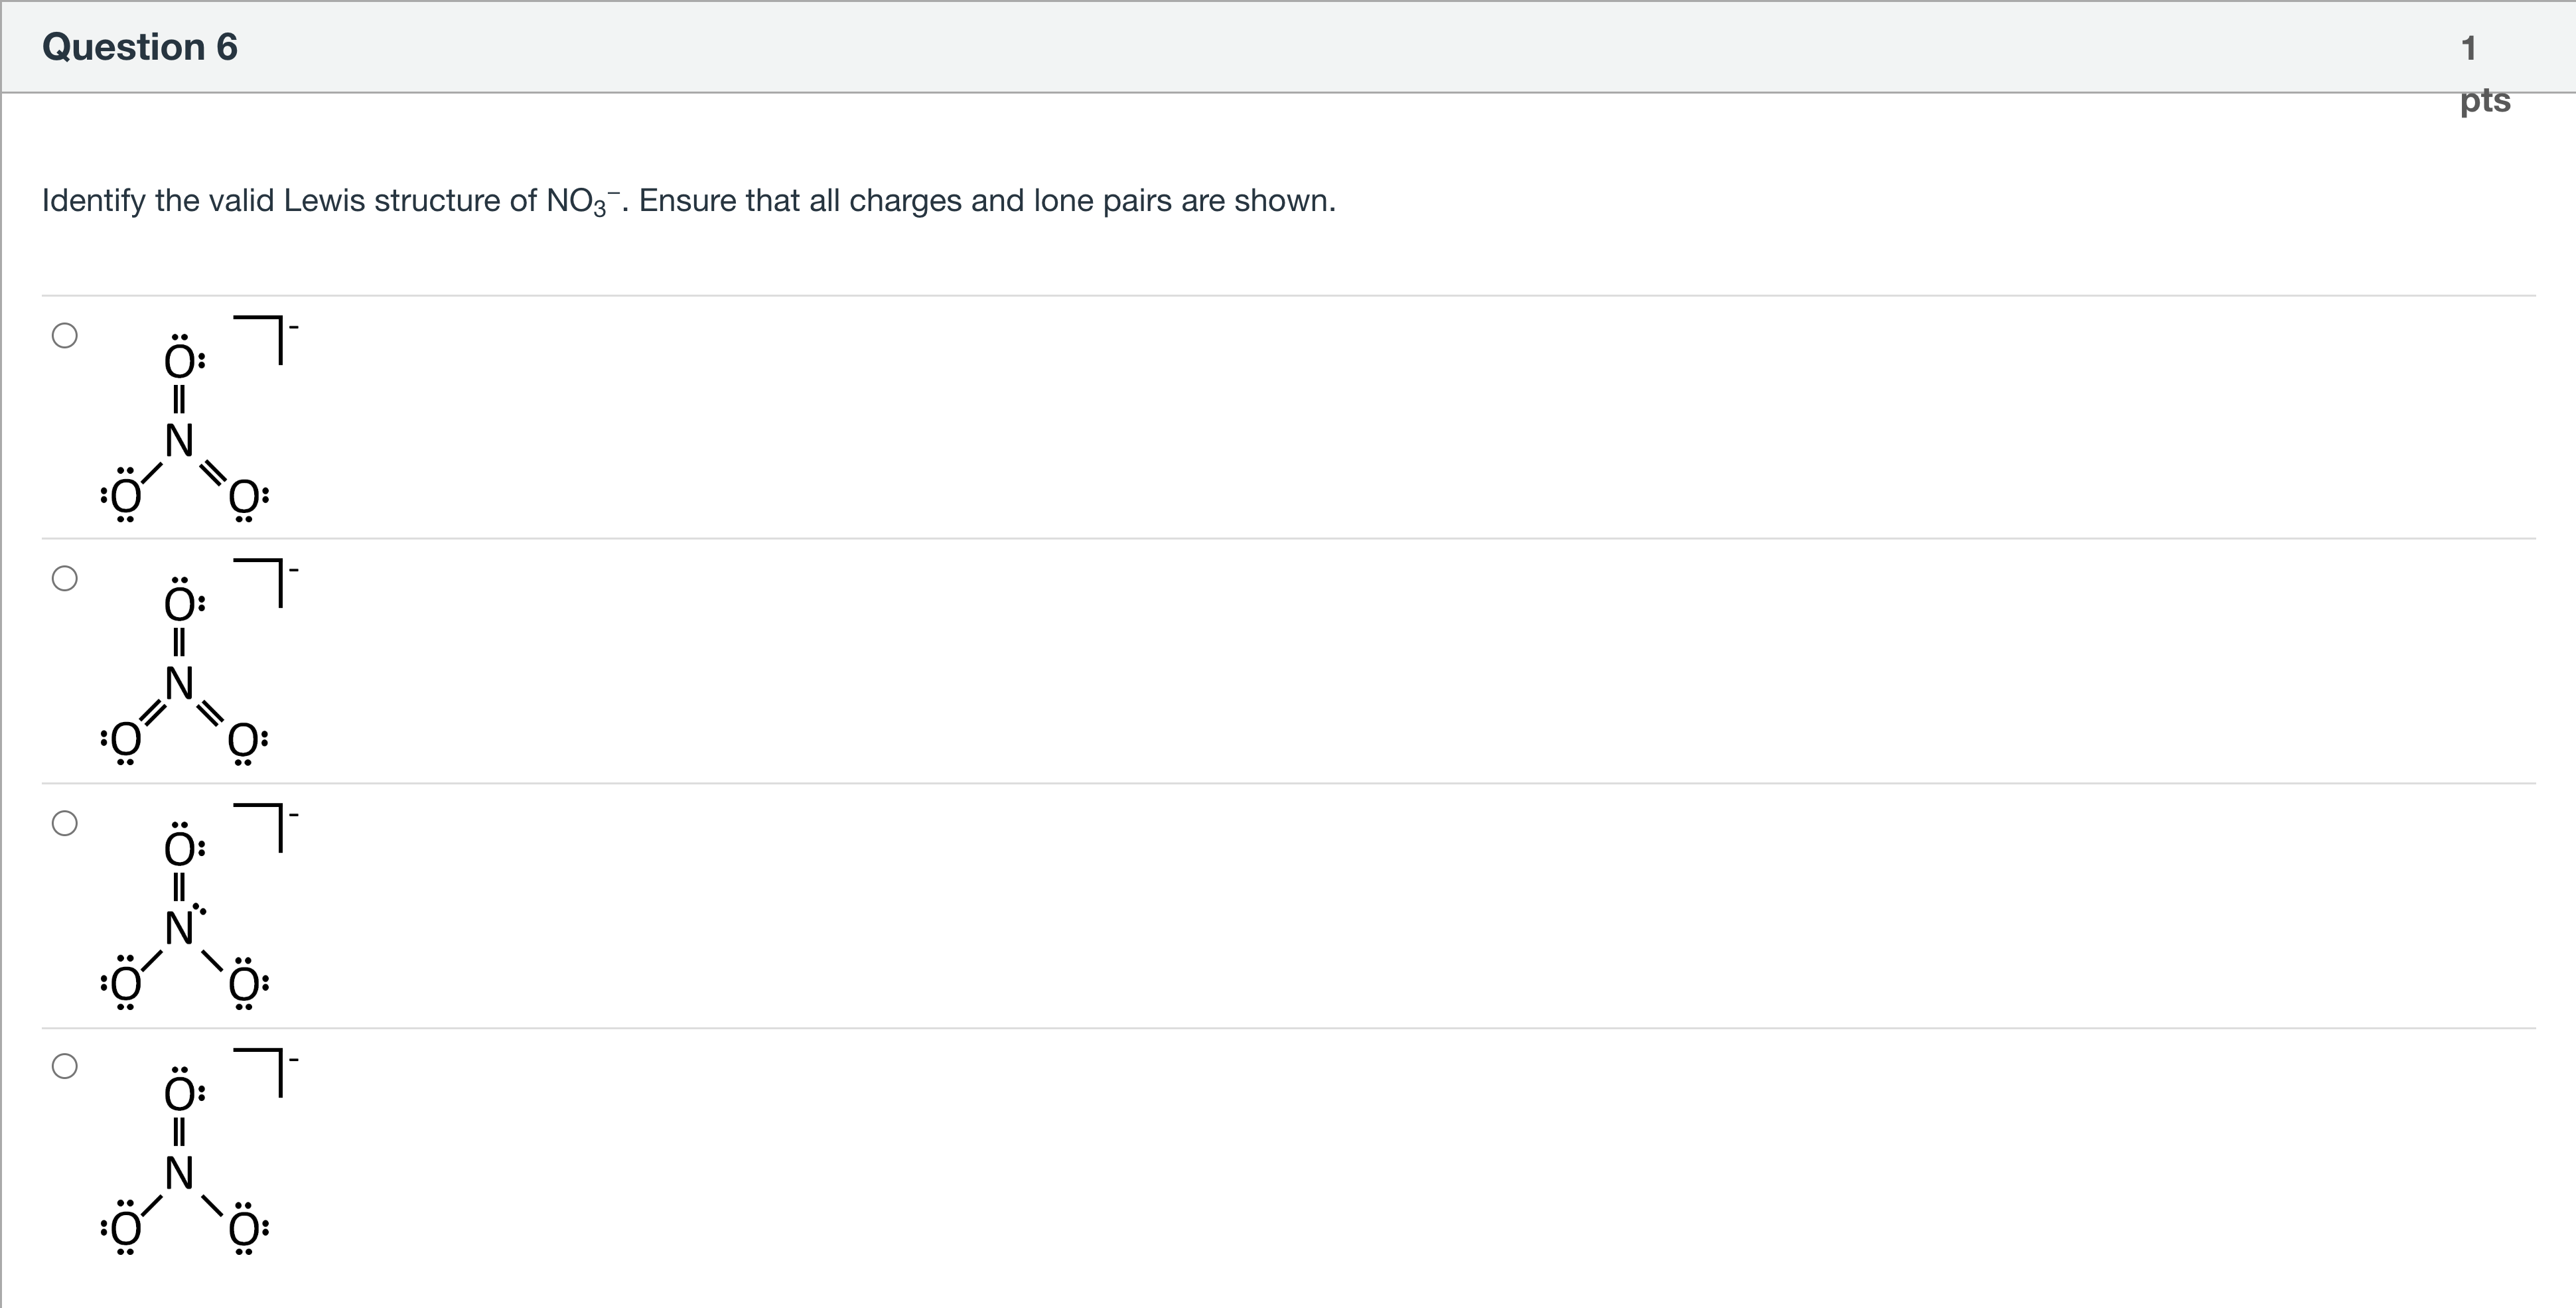The height and width of the screenshot is (1308, 2576).
Task: Select the radio button for structure with lone pair on nitrogen
Action: 65,823
